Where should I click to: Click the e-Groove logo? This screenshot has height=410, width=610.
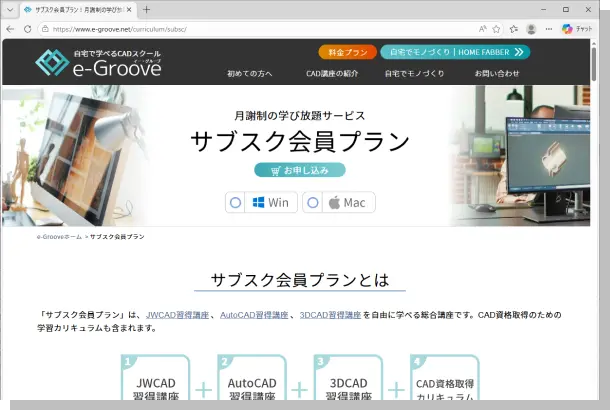click(x=98, y=62)
